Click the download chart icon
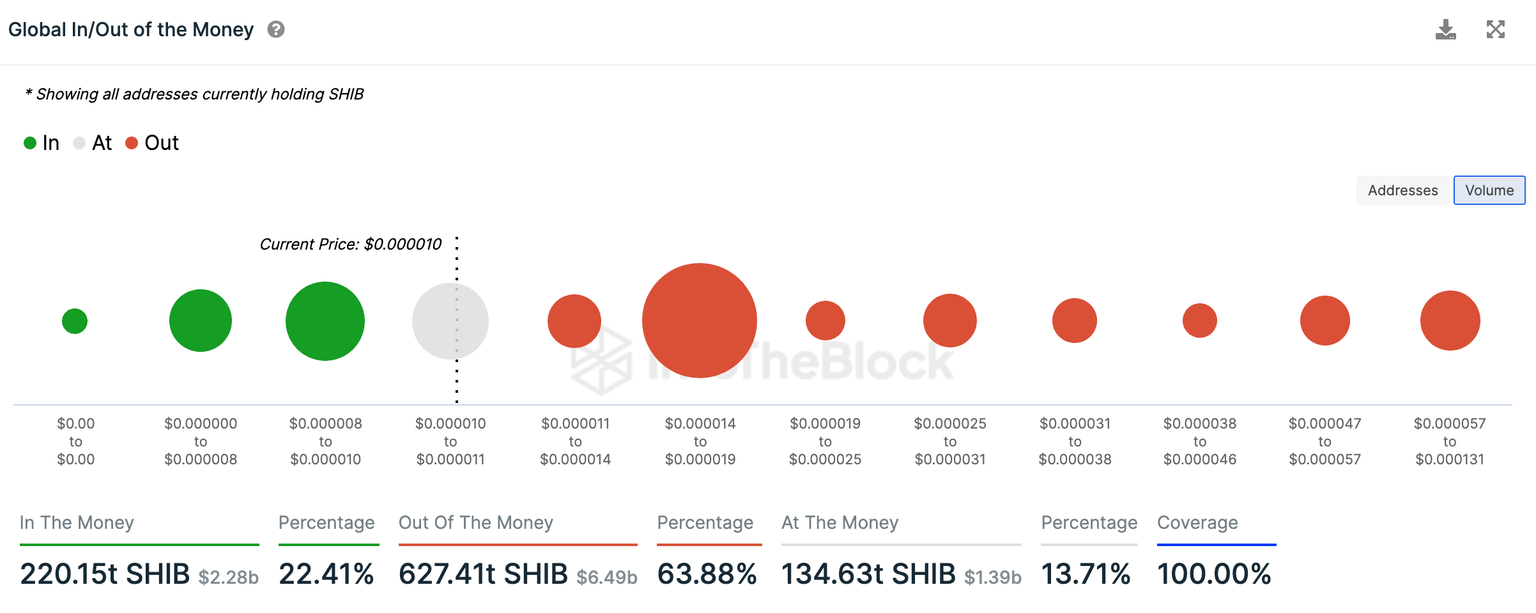Viewport: 1536px width, 613px height. (1445, 29)
